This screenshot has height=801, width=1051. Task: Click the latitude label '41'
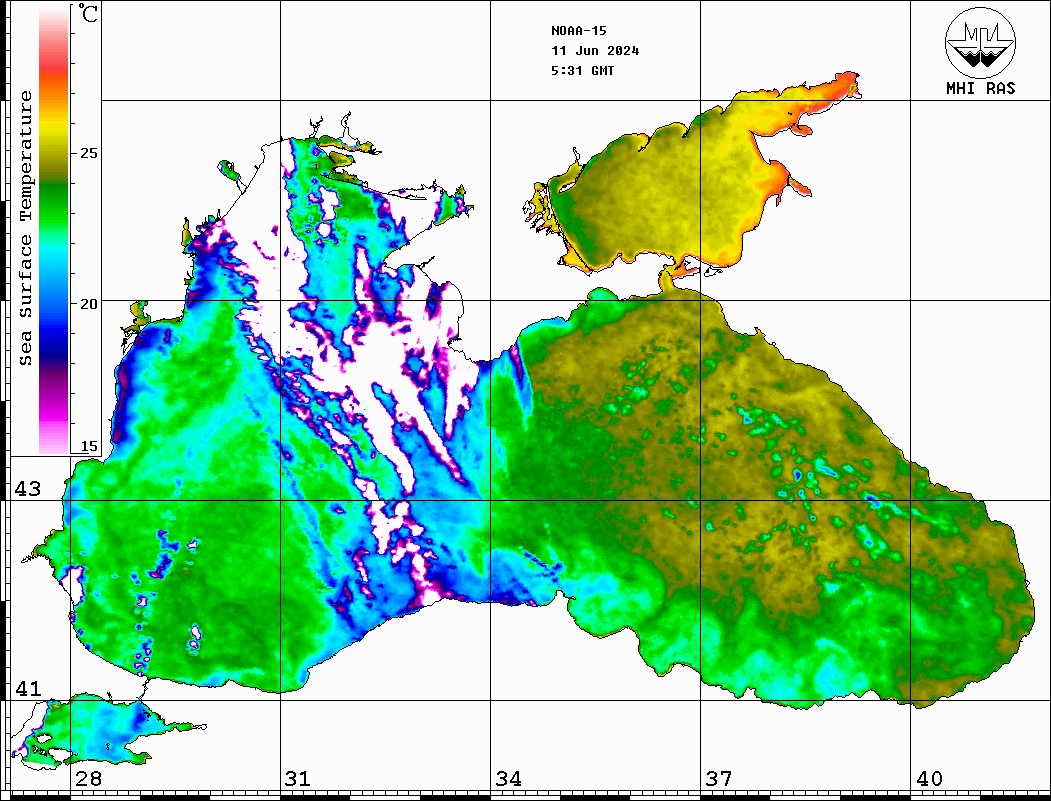click(28, 688)
